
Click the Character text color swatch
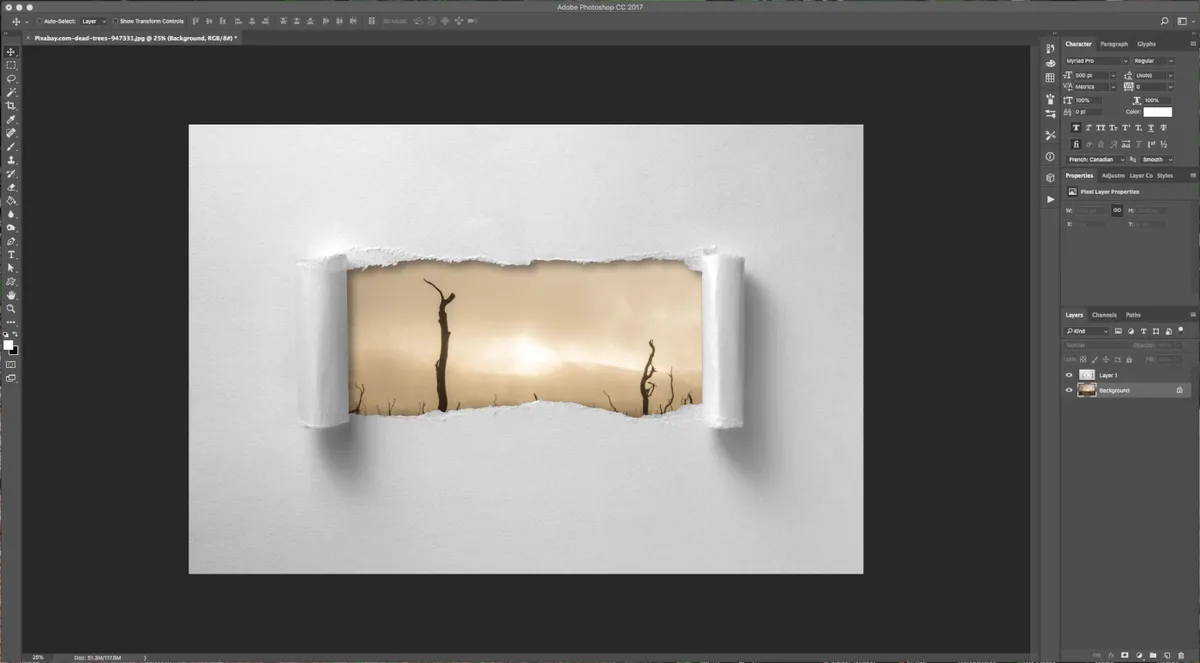pyautogui.click(x=1157, y=112)
